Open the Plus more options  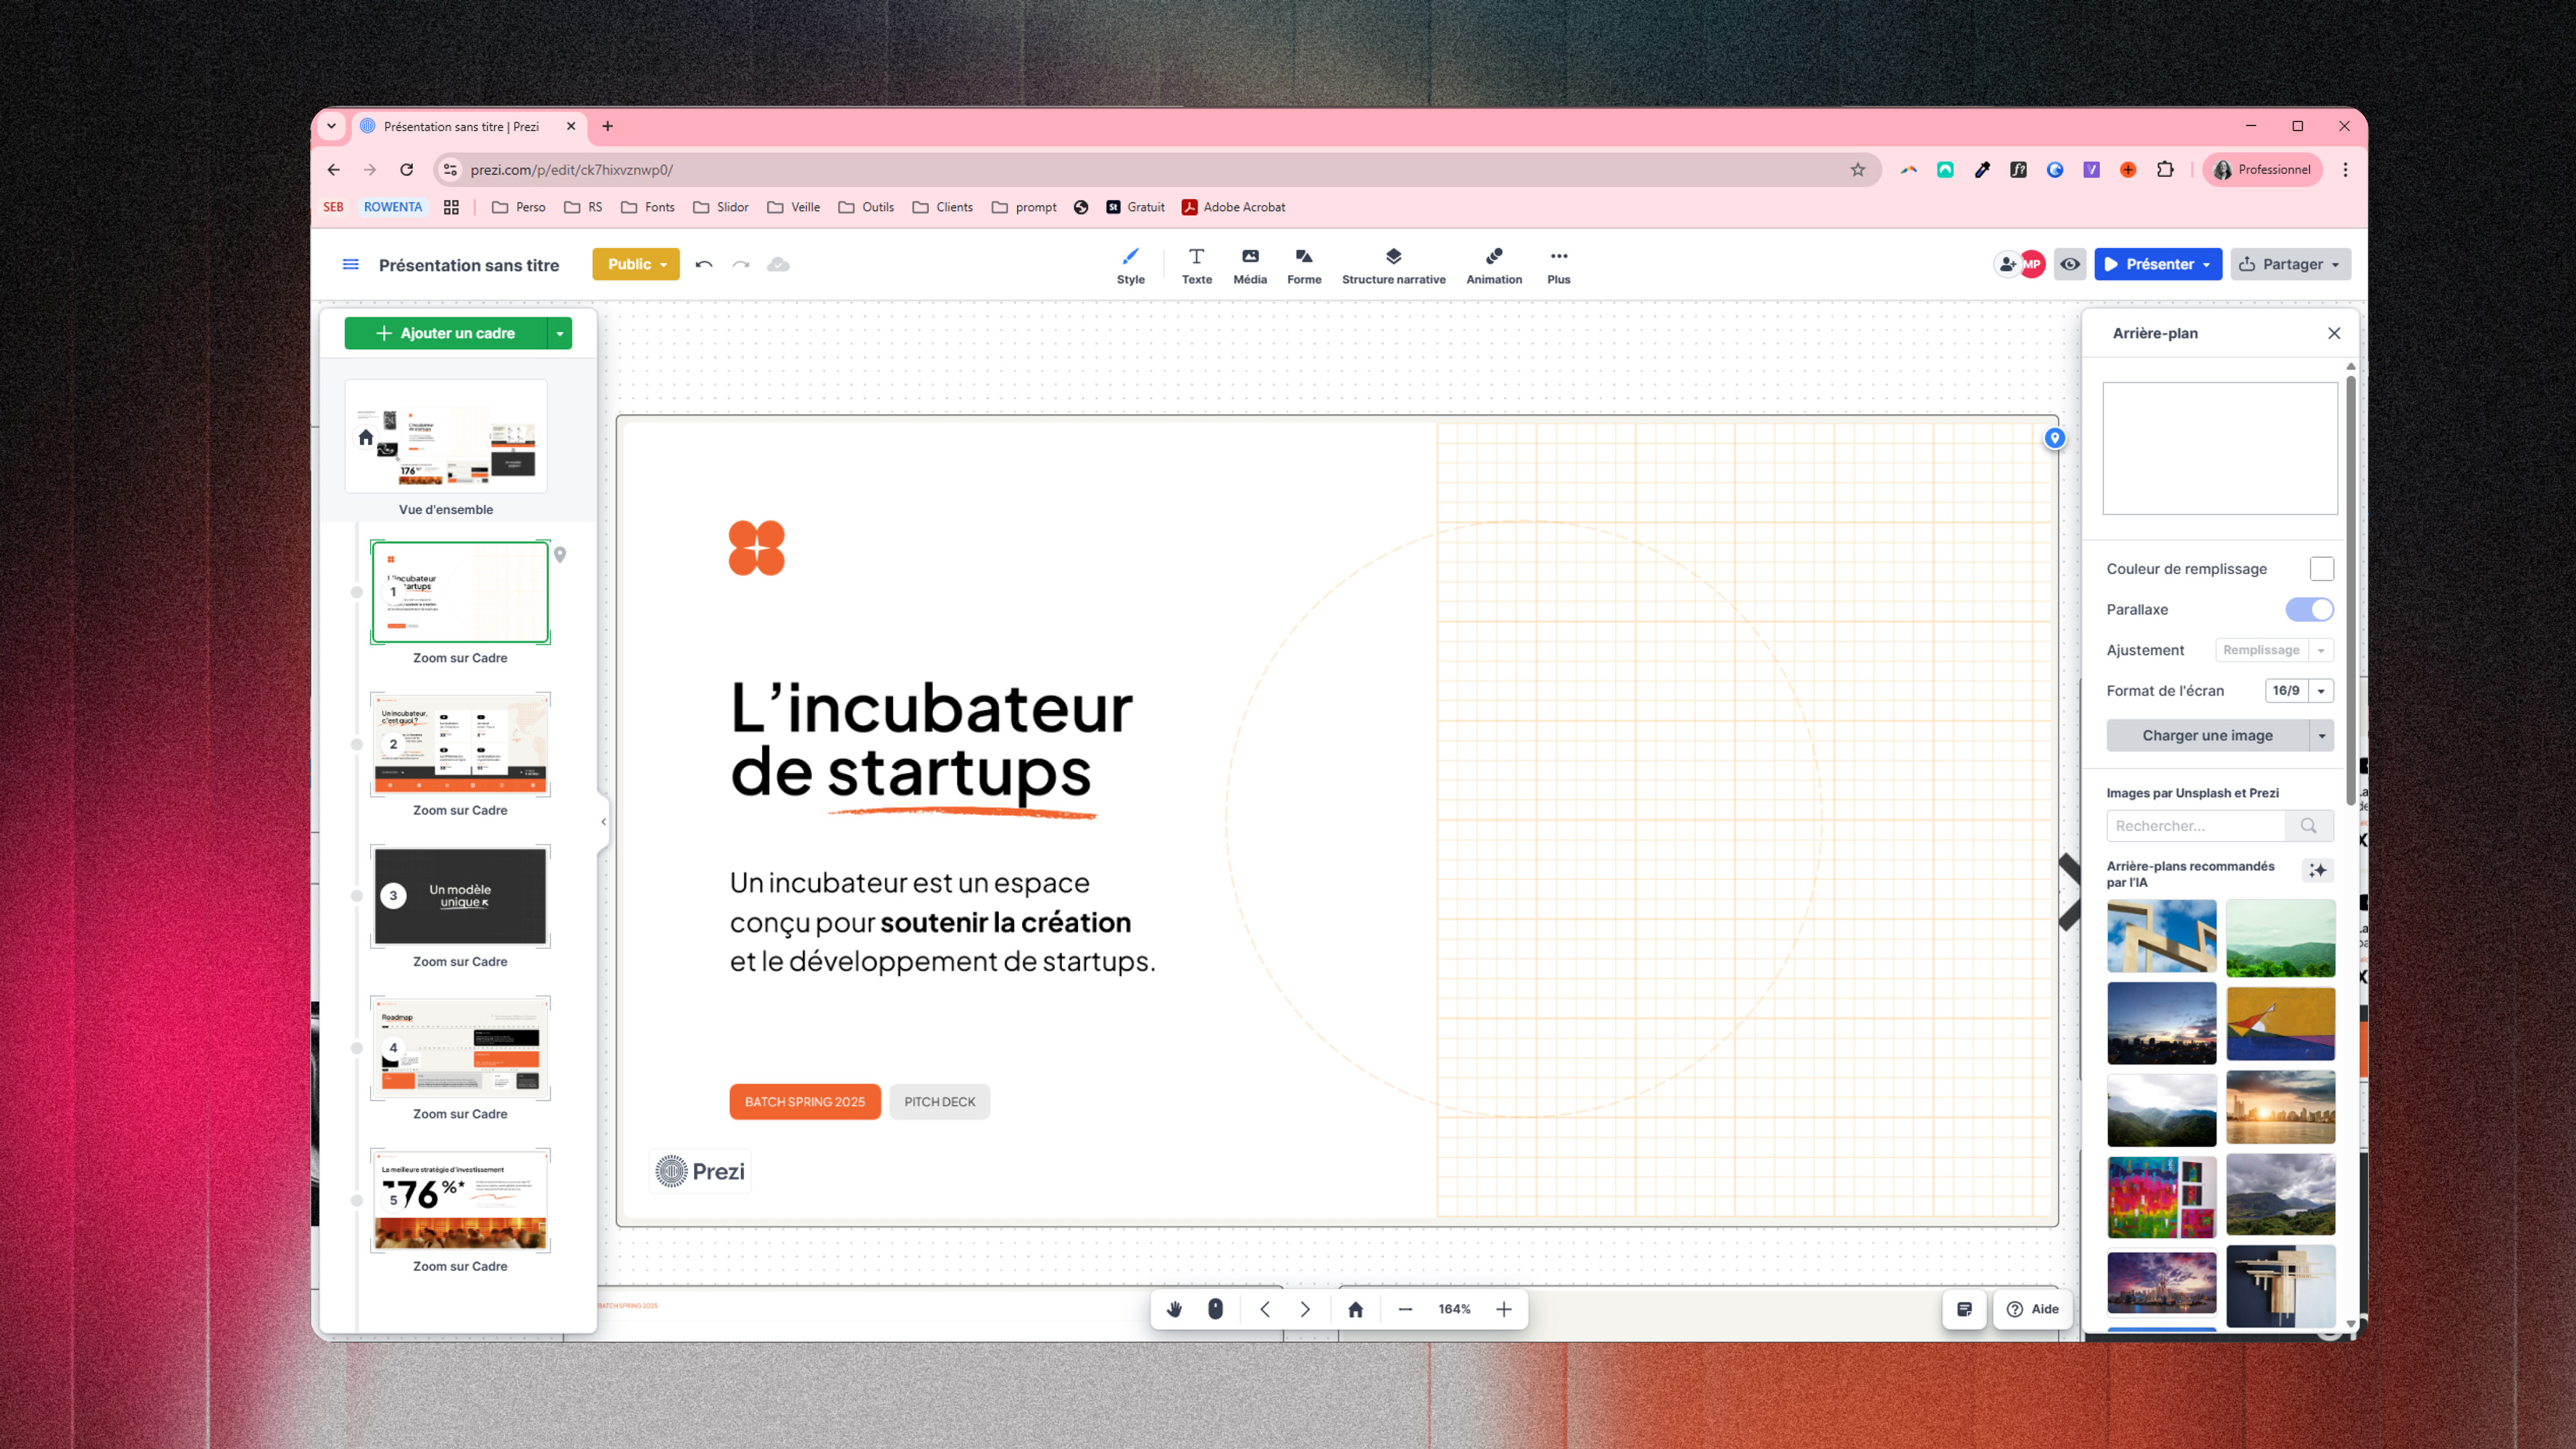(1558, 265)
